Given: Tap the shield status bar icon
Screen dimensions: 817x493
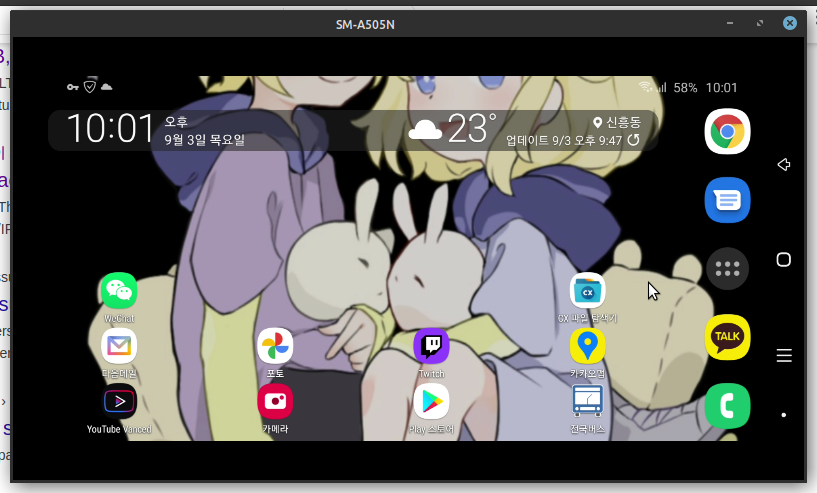Looking at the screenshot, I should pyautogui.click(x=90, y=87).
